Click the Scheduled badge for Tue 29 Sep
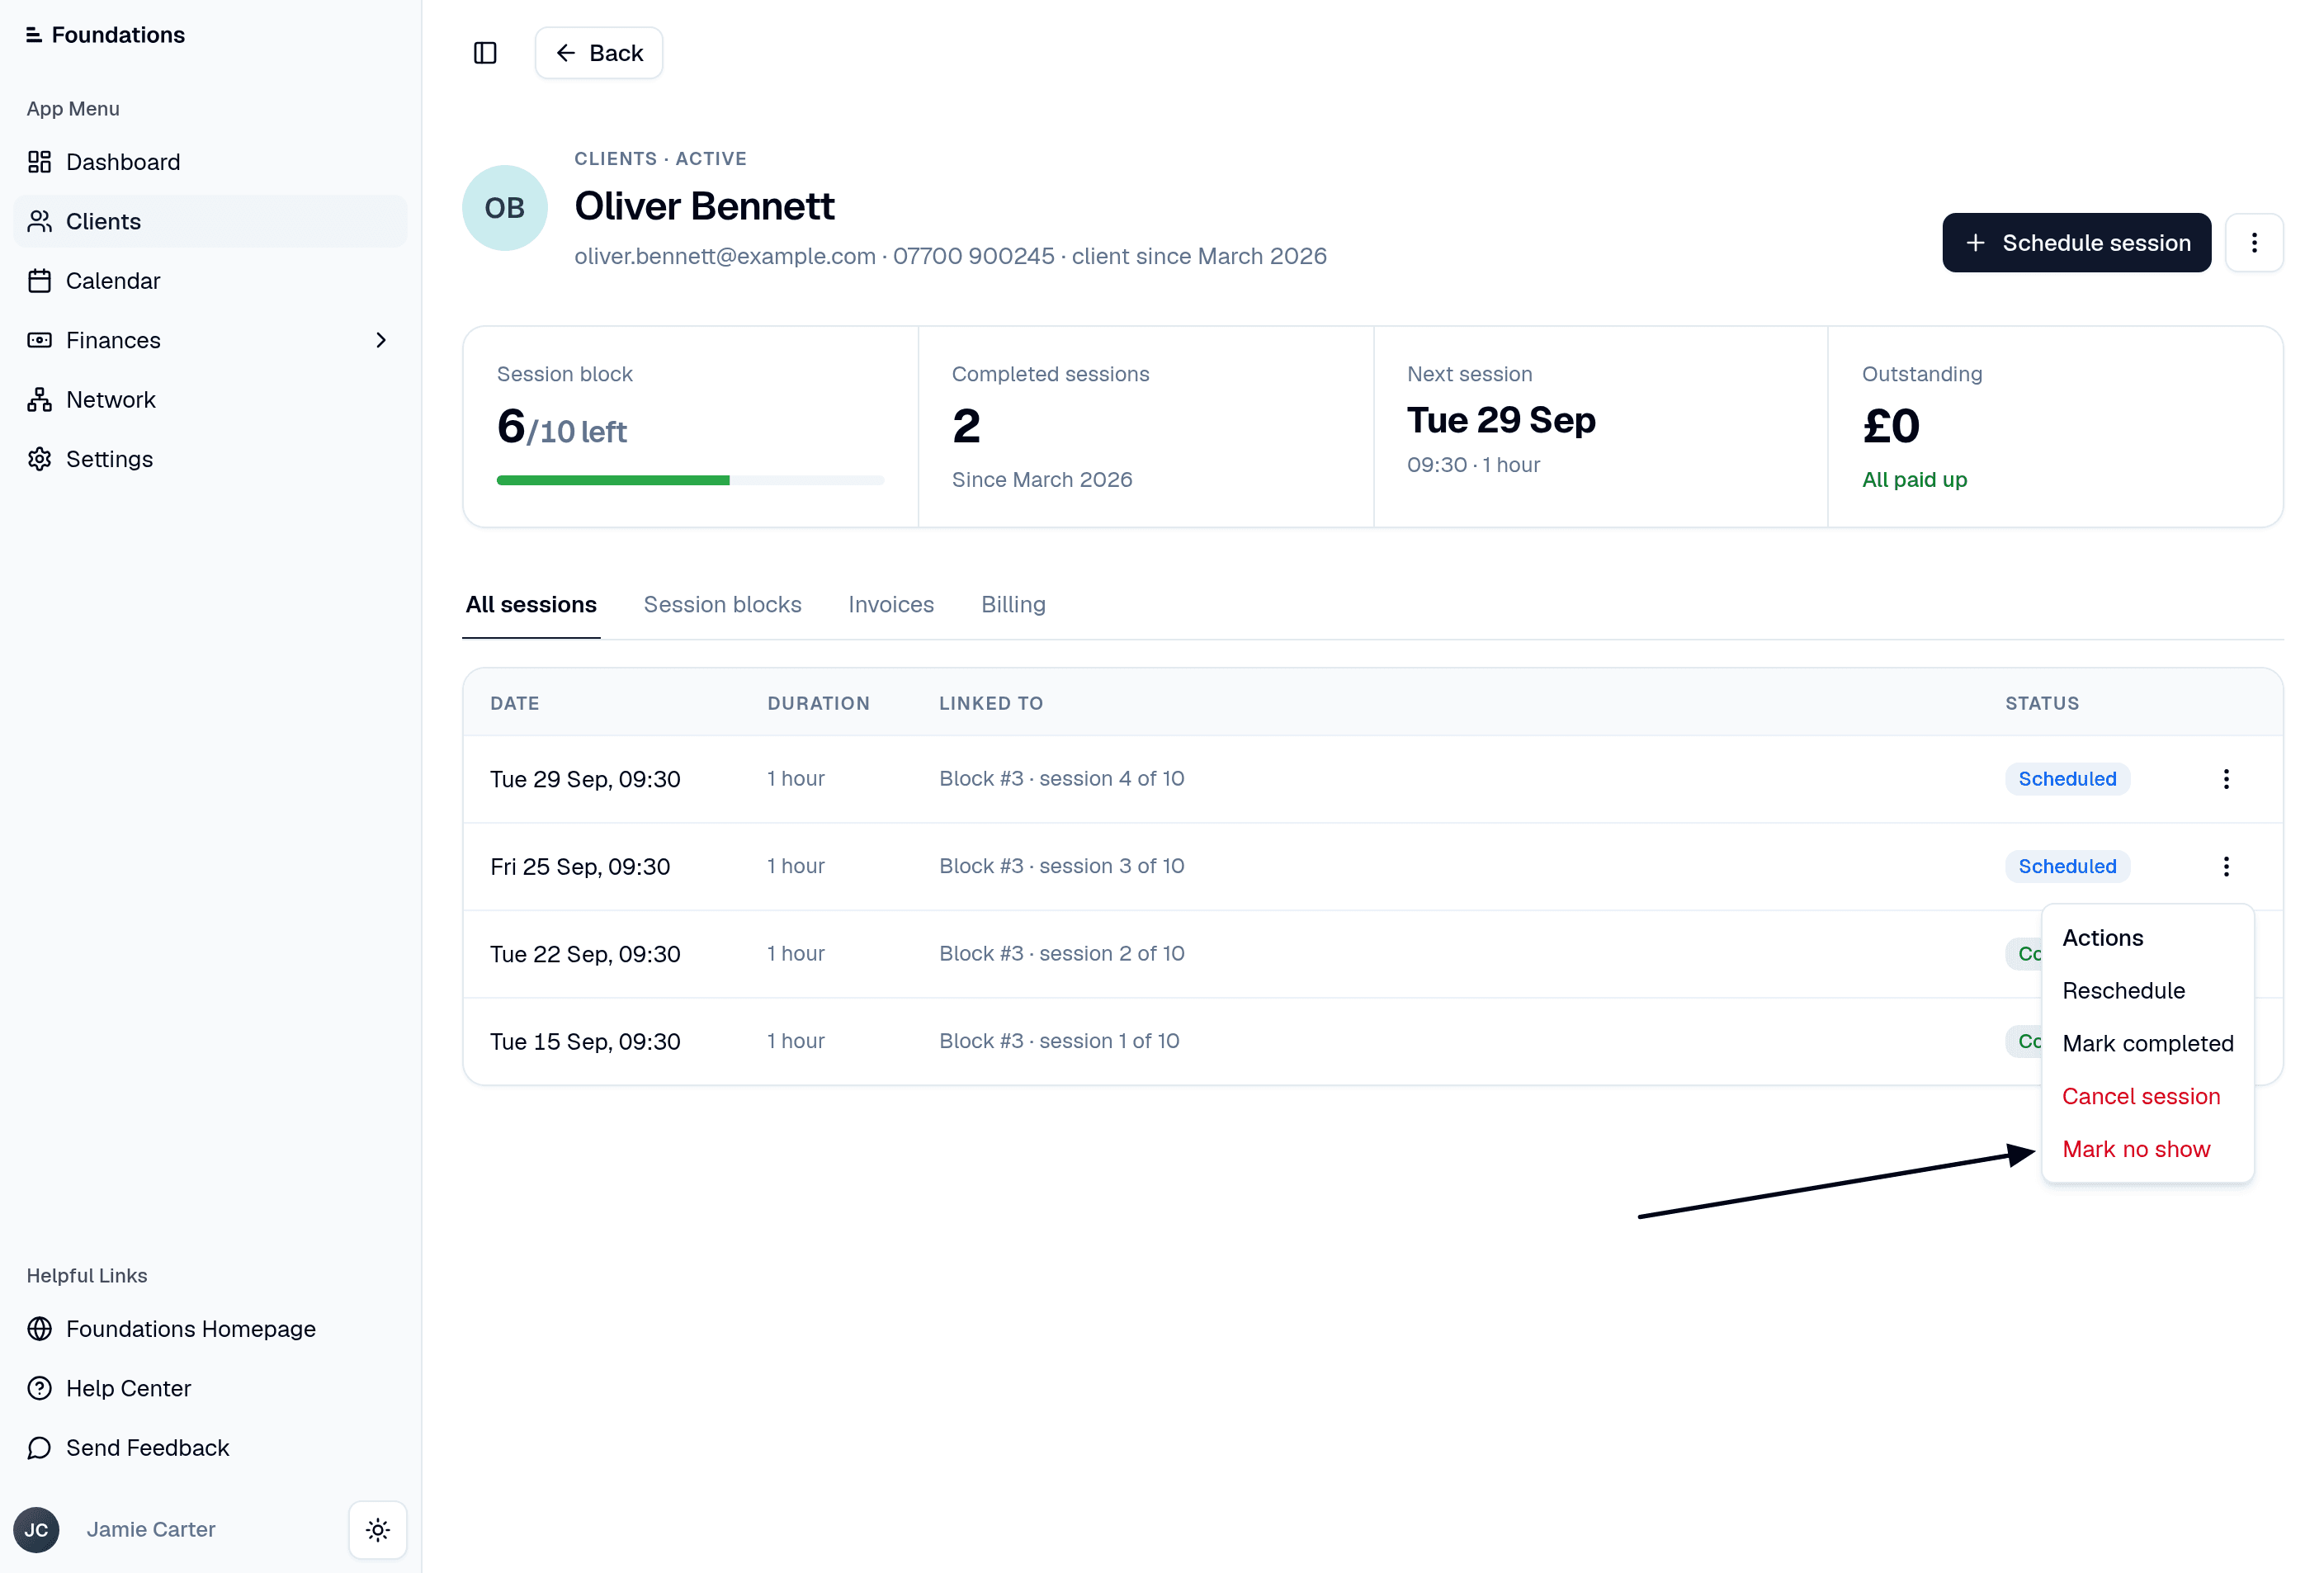Screen dimensions: 2324x1573 tap(2067, 779)
